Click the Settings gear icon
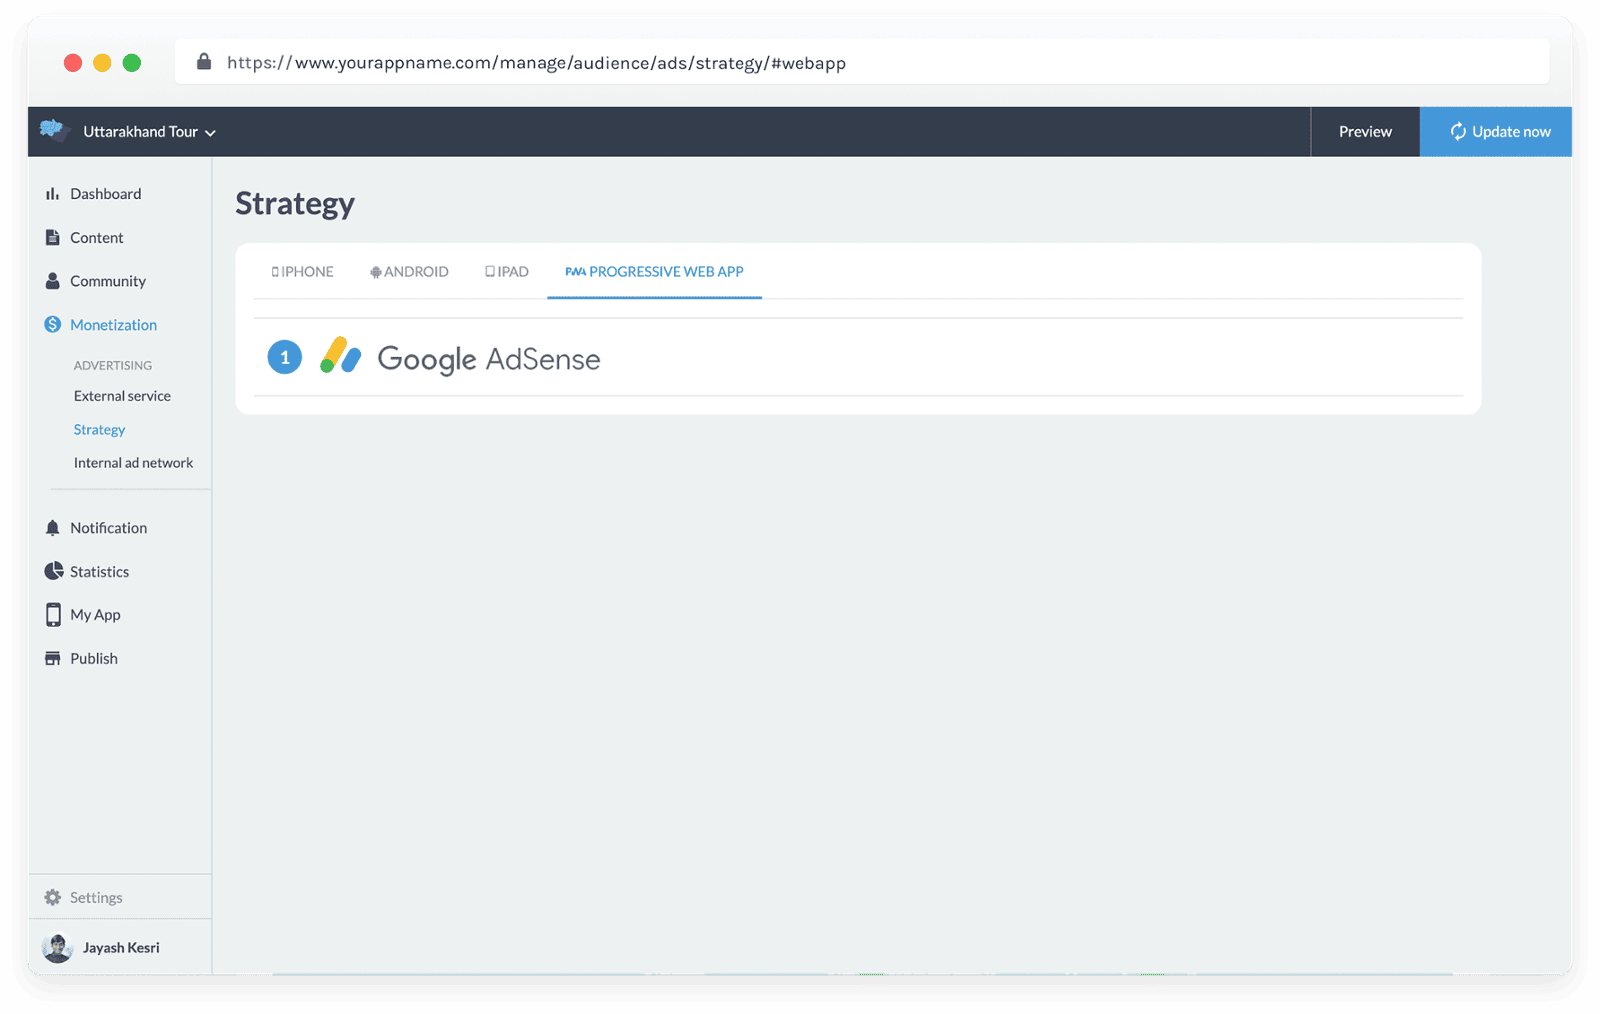 tap(52, 898)
